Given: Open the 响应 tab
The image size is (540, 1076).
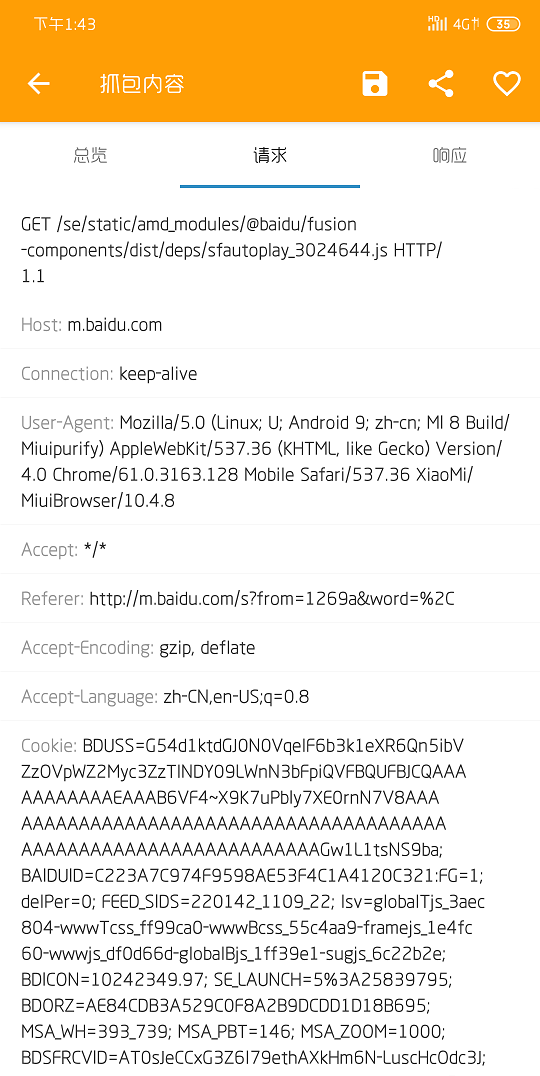Looking at the screenshot, I should point(450,155).
